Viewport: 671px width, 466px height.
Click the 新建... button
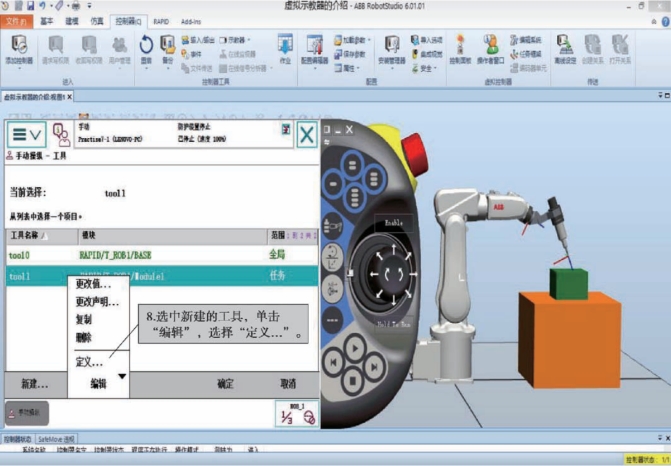(x=35, y=384)
